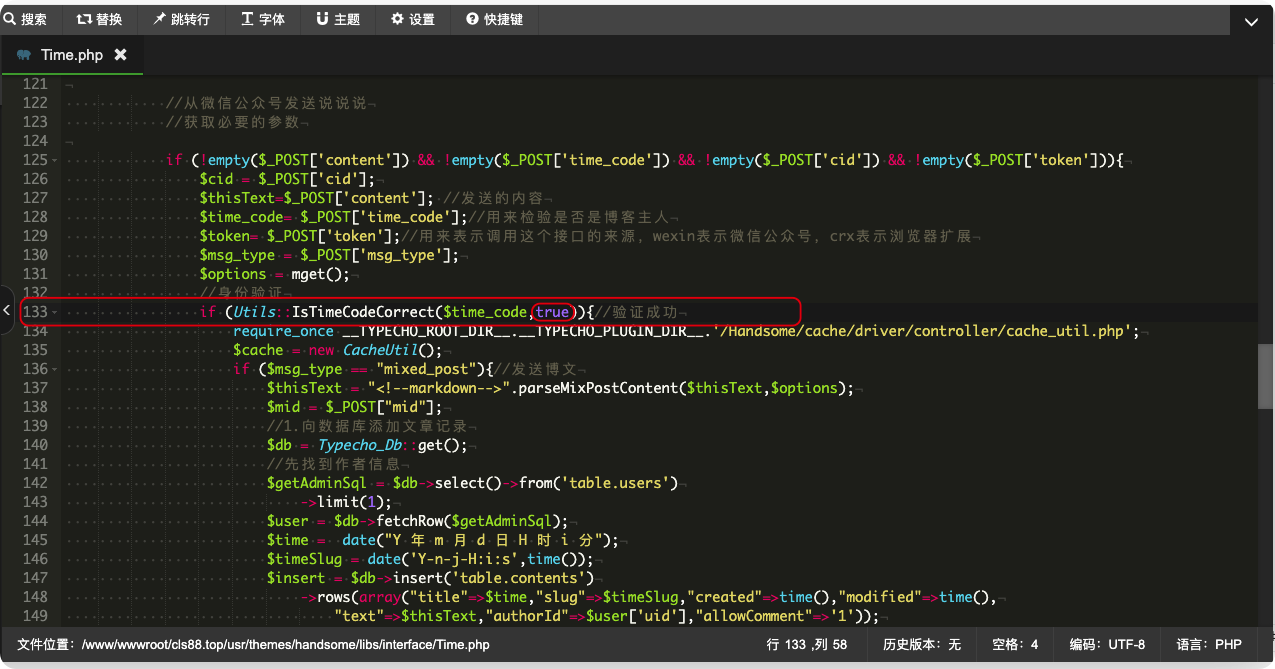Expand the left side panel arrow

(x=6, y=311)
